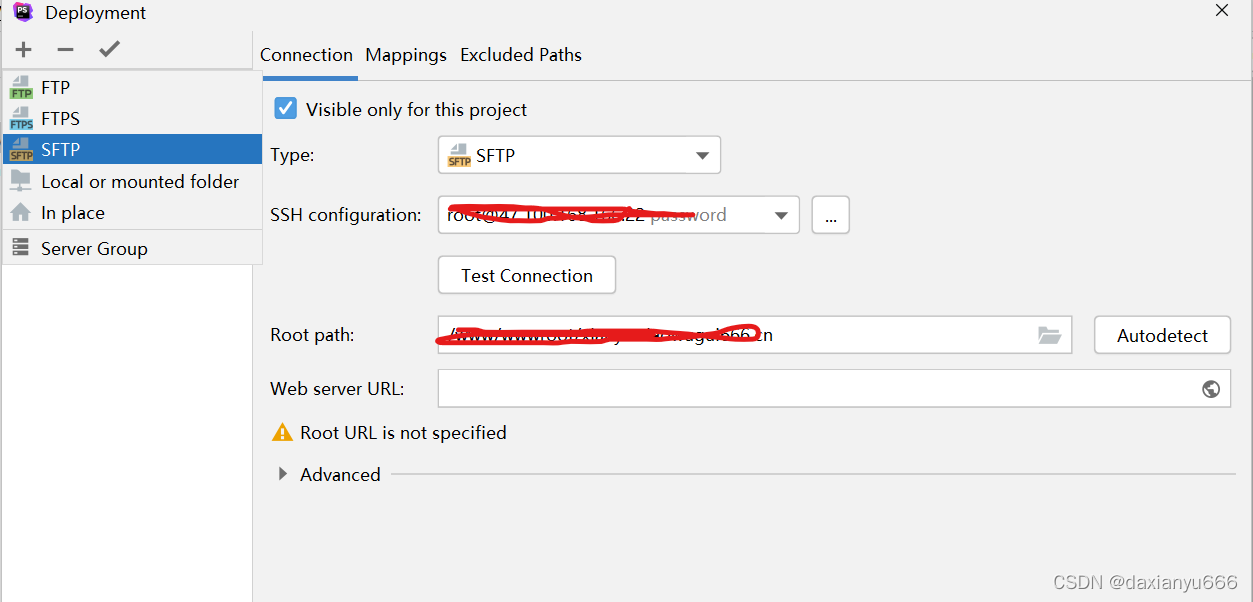The width and height of the screenshot is (1253, 602).
Task: Click the remove server minus icon
Action: coord(65,48)
